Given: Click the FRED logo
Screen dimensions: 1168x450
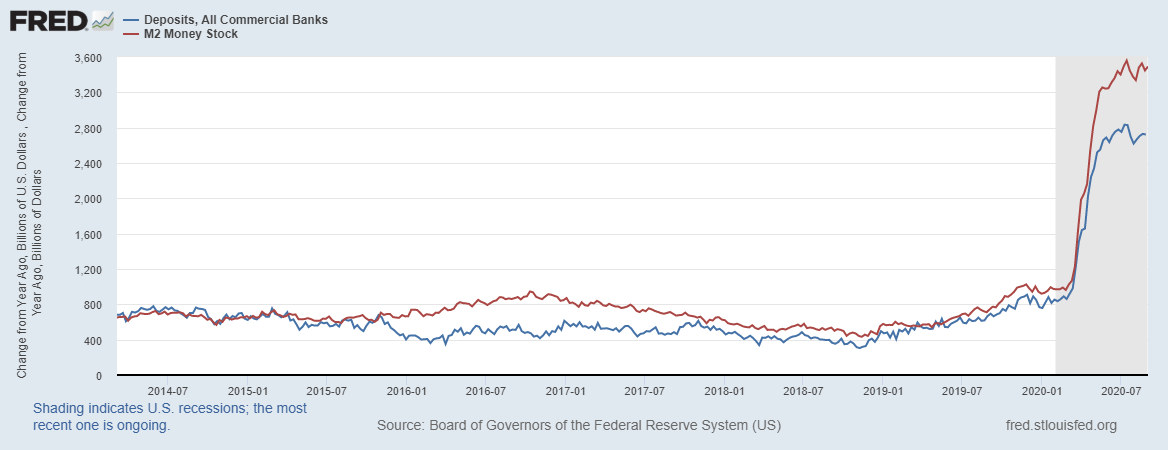Looking at the screenshot, I should pos(46,21).
